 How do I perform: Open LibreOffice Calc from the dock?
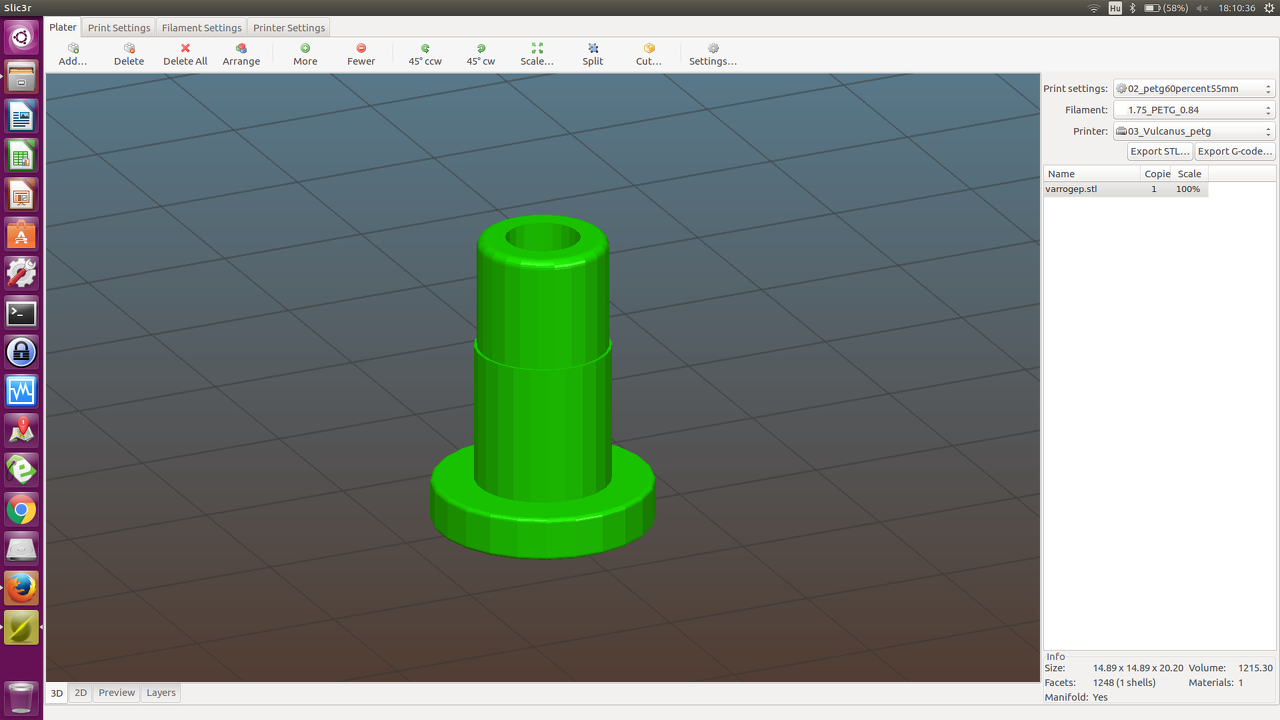[x=21, y=155]
